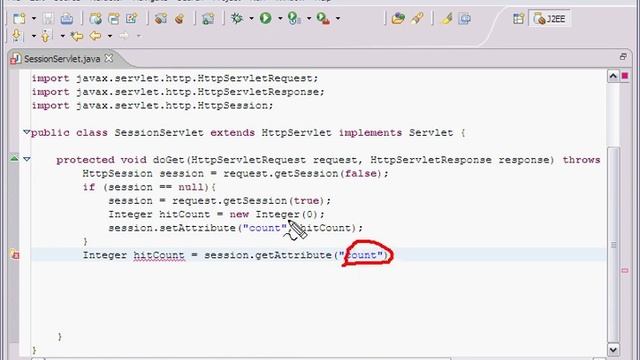Click the green Run button

pyautogui.click(x=266, y=18)
